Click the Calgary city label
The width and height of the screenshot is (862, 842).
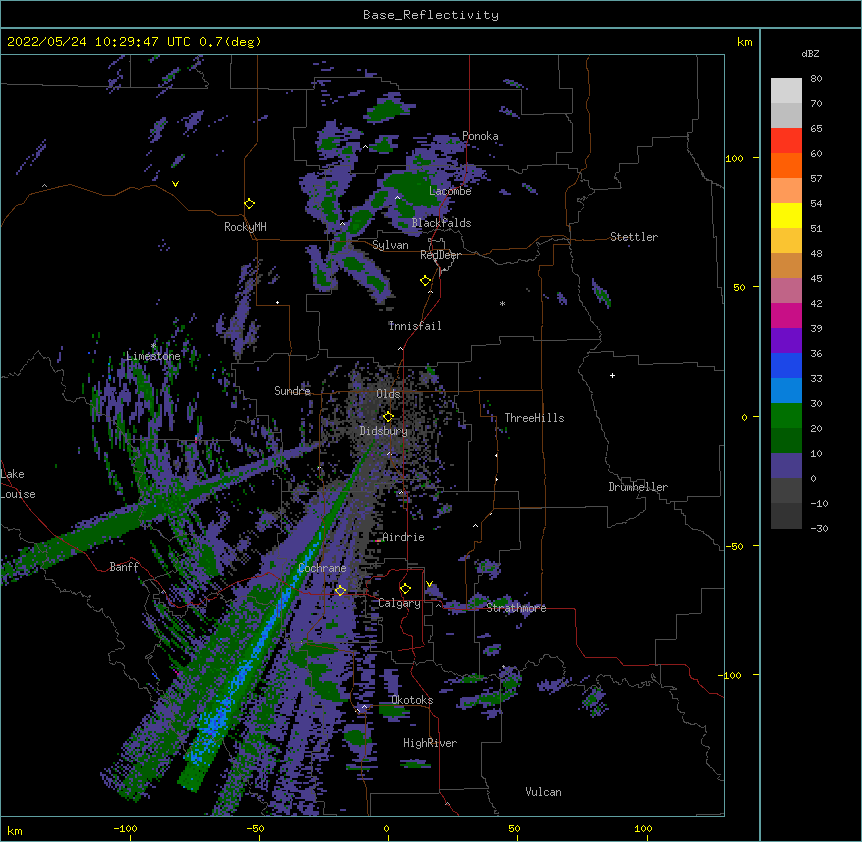[399, 603]
